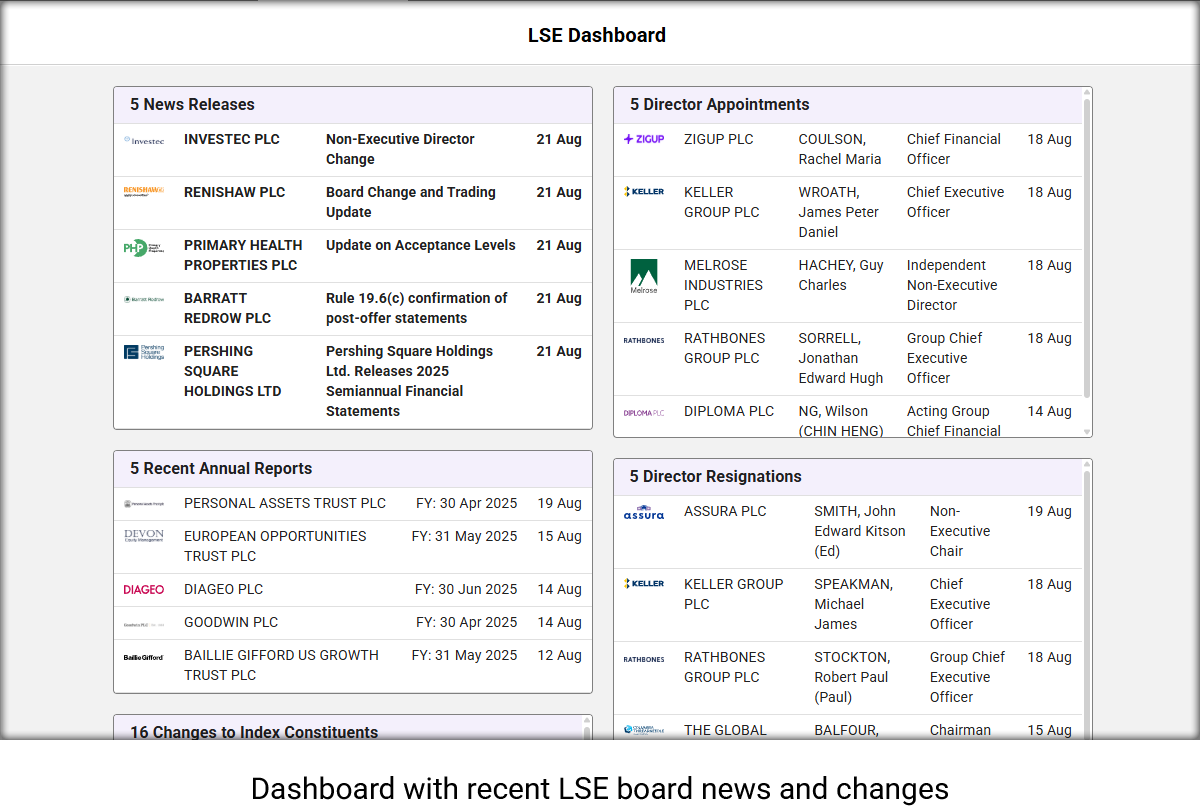This screenshot has height=810, width=1200.
Task: Click ASSURA PLC company name
Action: [725, 511]
